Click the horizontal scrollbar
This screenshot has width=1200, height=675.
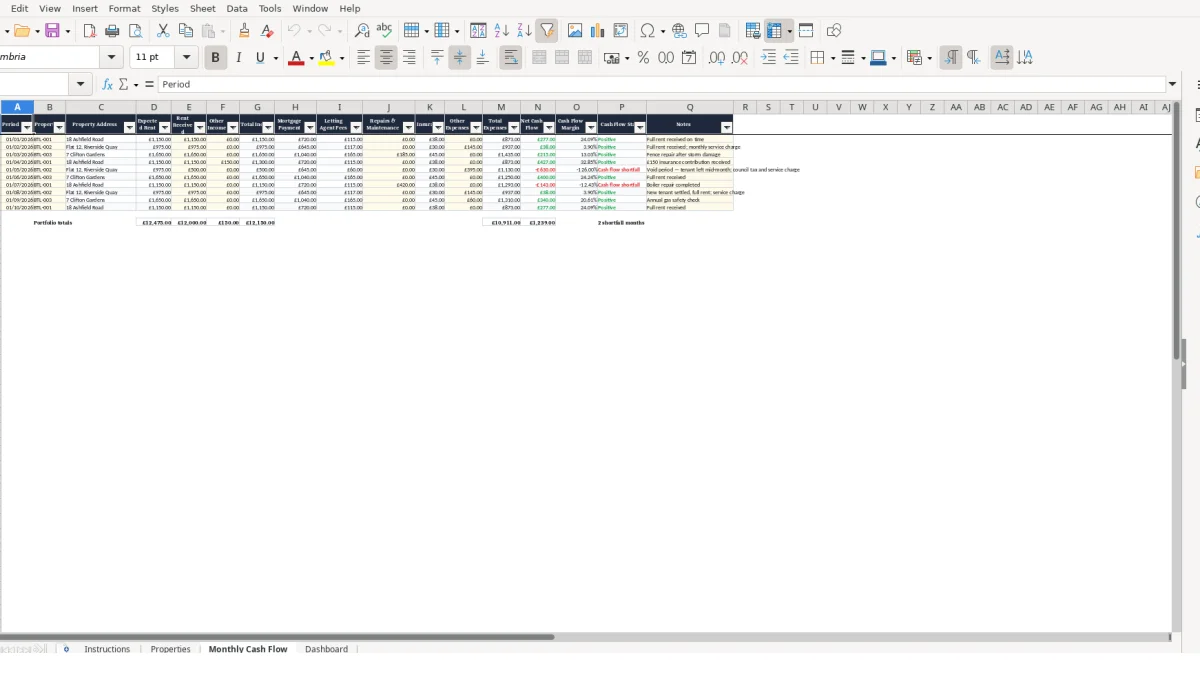pos(277,636)
